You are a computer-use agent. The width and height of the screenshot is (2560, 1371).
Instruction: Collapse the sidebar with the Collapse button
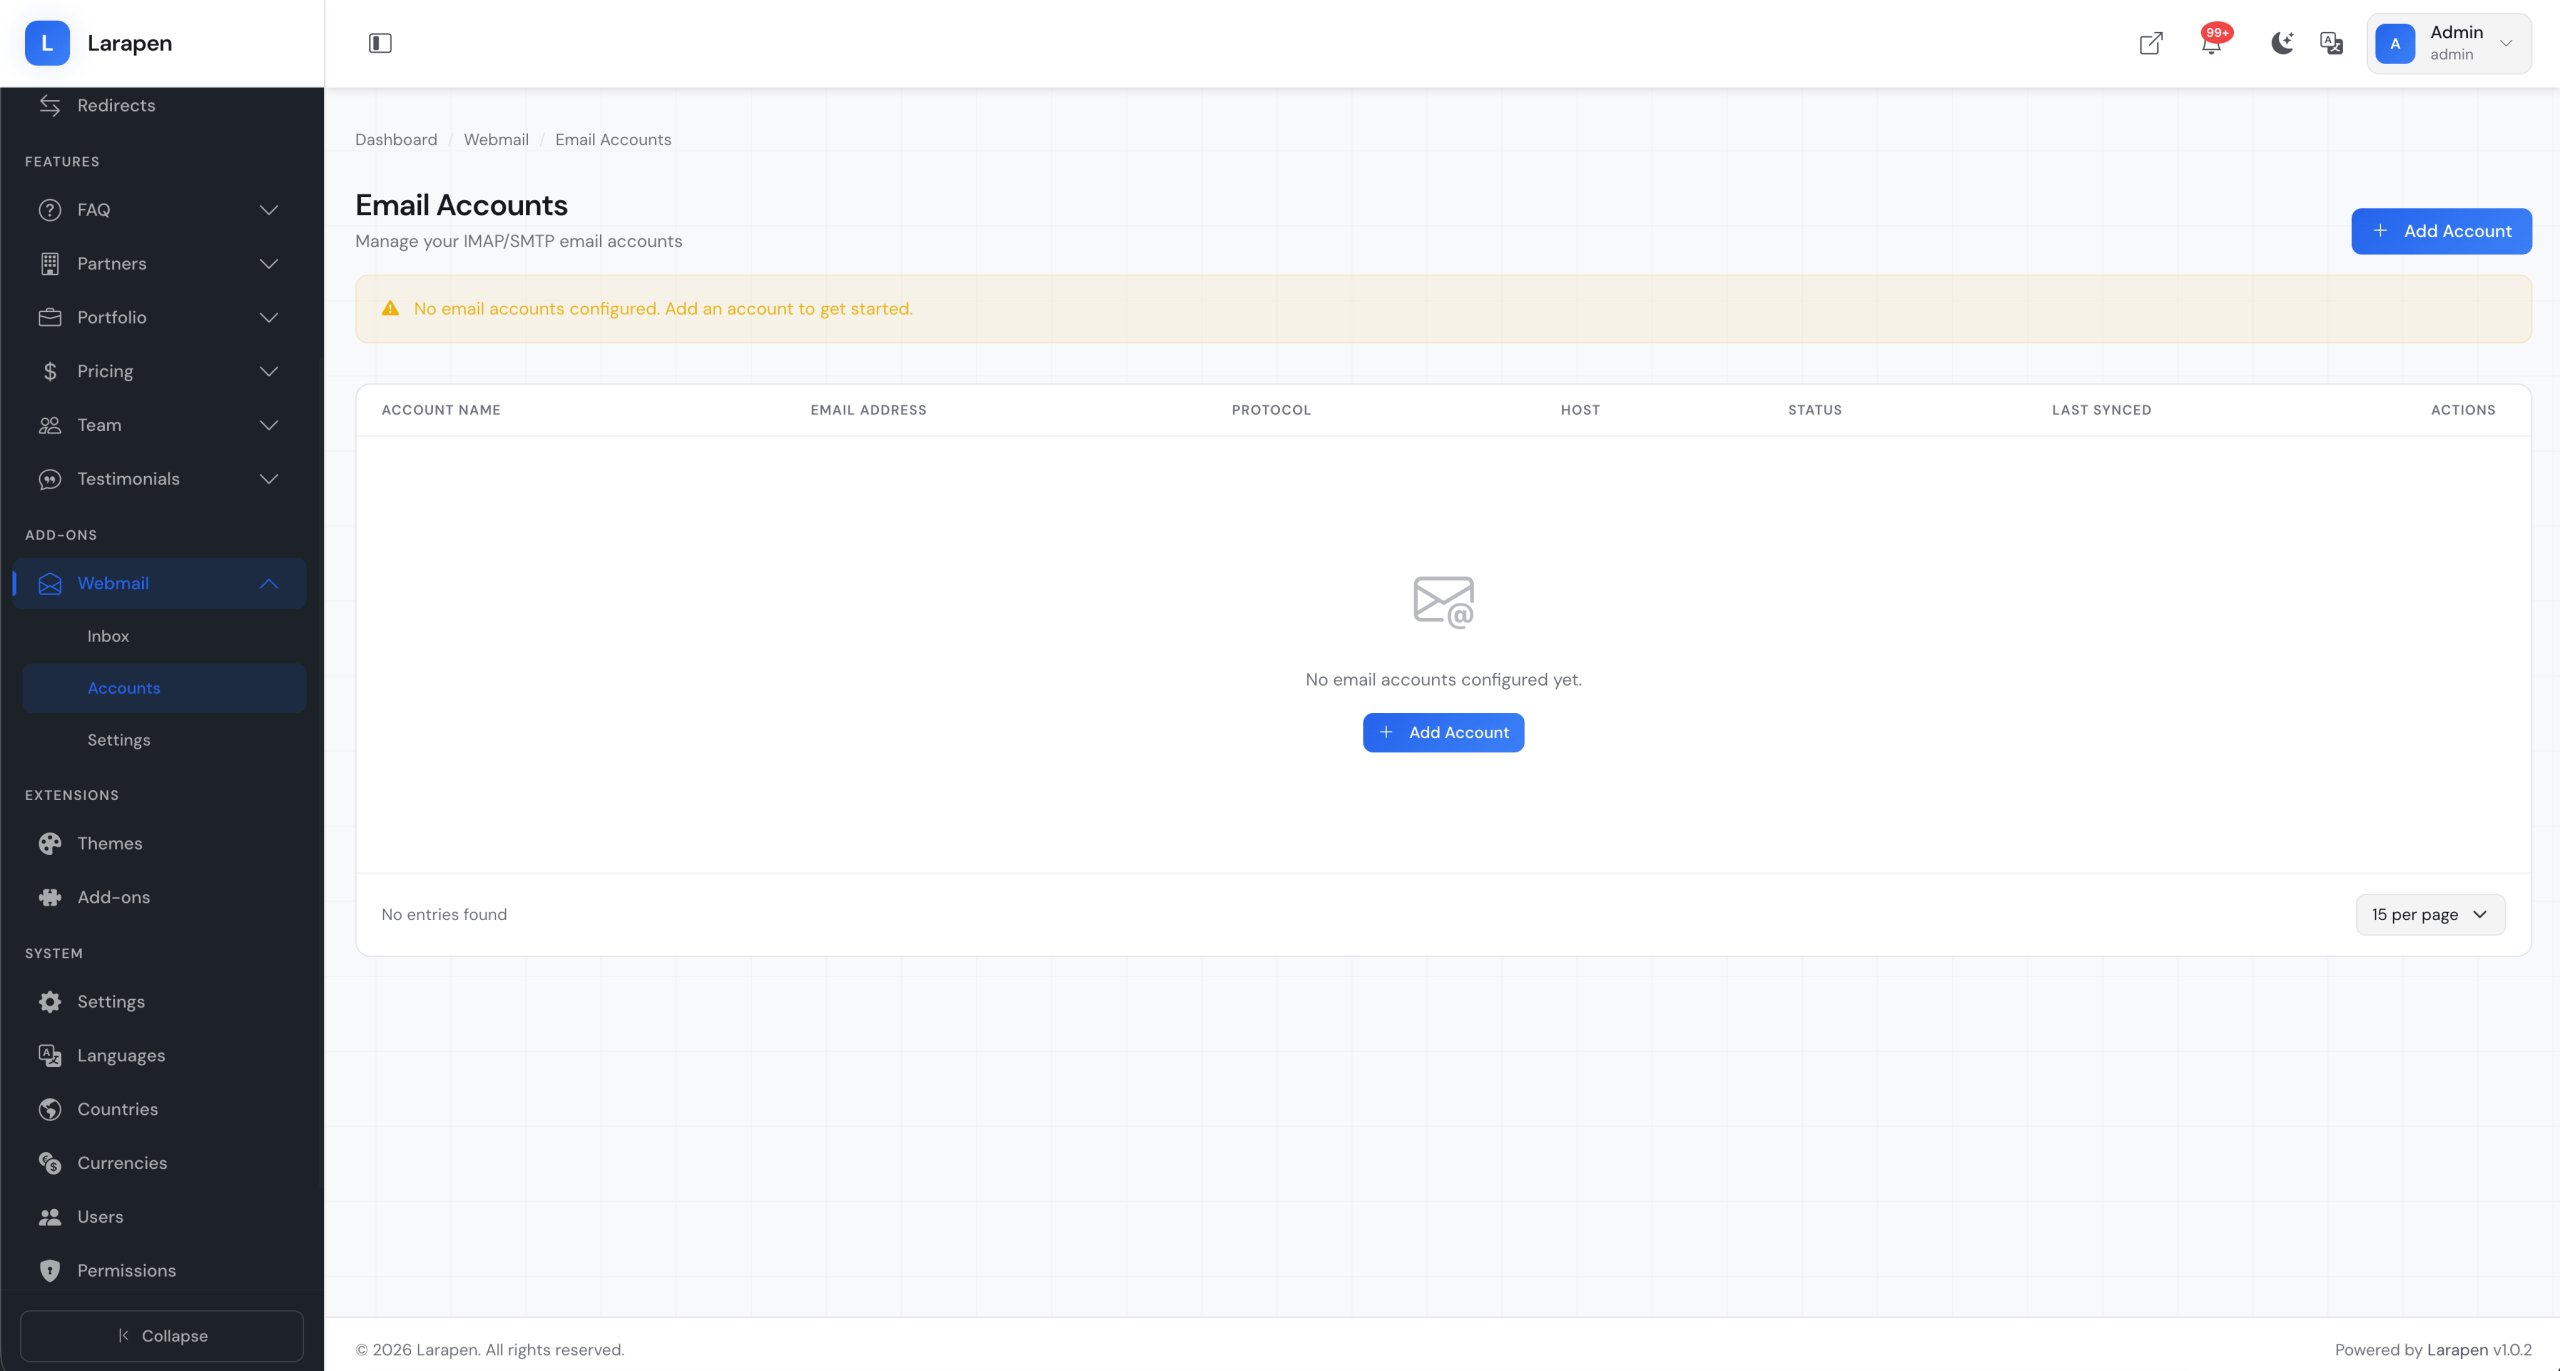162,1336
